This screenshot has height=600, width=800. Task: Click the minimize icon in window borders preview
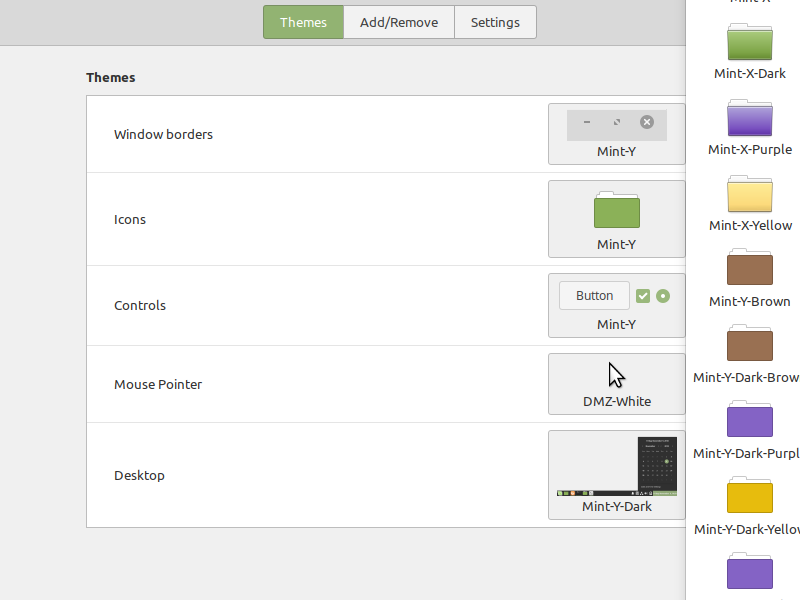(x=586, y=123)
